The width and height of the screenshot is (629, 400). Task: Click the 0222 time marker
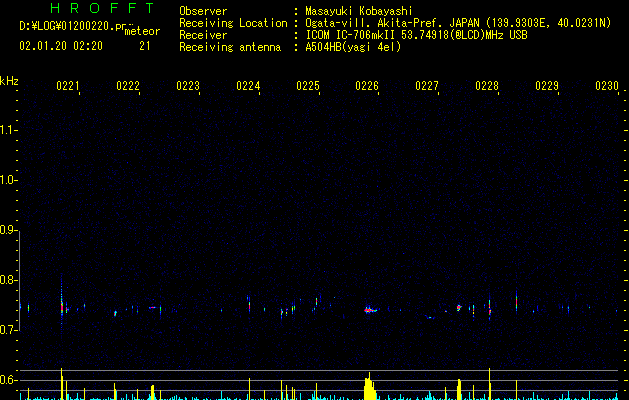[128, 86]
